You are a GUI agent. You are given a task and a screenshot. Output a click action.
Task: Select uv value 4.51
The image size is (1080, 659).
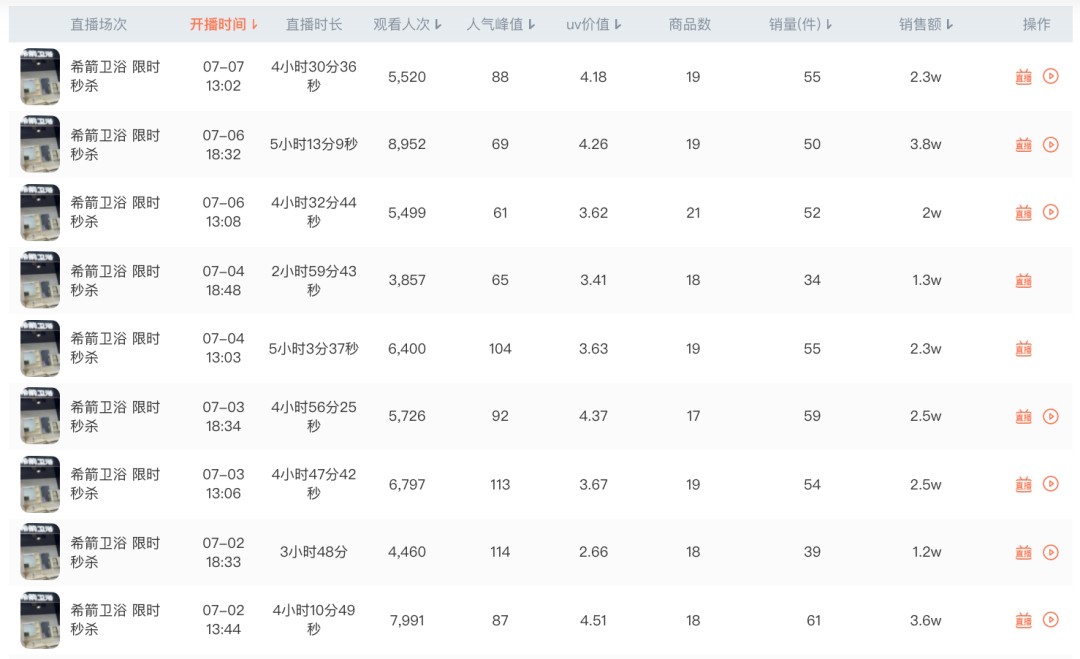coord(593,620)
